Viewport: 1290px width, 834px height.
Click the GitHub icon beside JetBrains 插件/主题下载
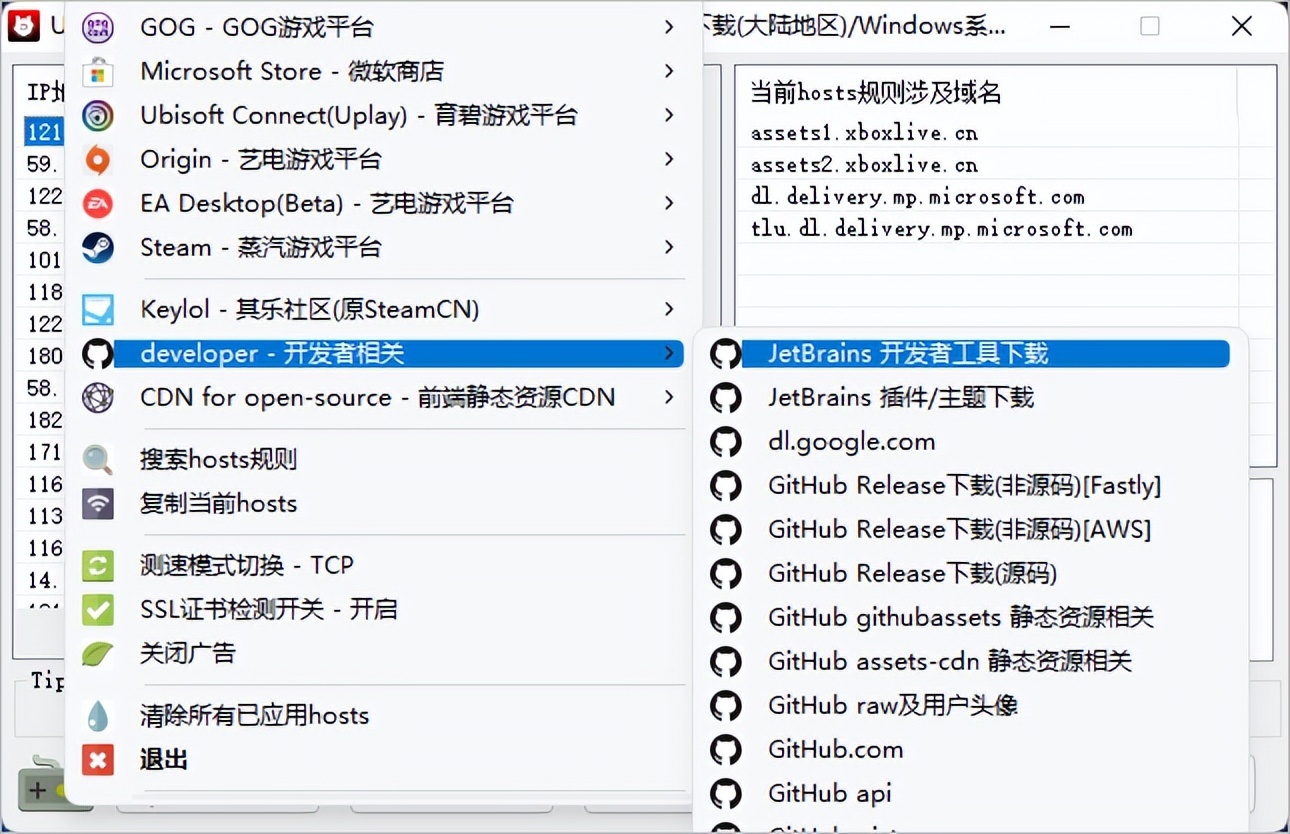(725, 398)
